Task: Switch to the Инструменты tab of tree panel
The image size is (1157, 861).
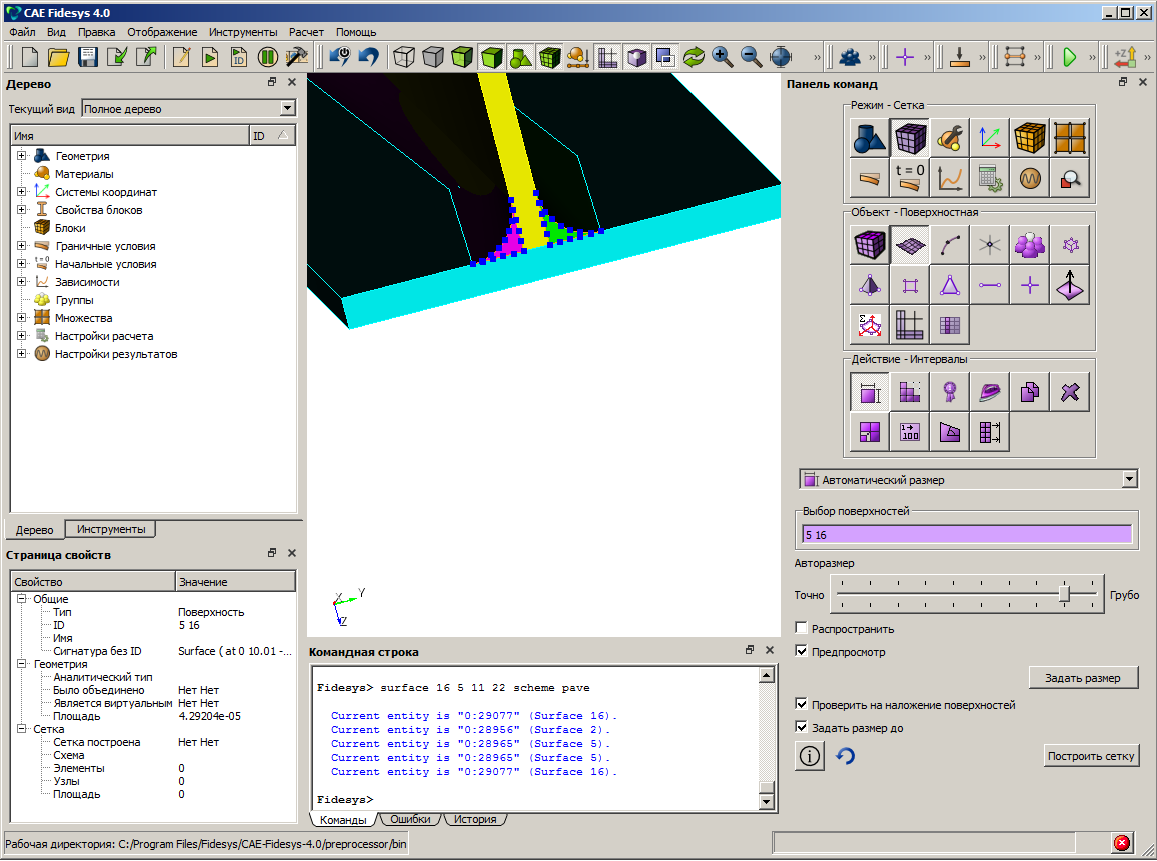Action: [111, 529]
